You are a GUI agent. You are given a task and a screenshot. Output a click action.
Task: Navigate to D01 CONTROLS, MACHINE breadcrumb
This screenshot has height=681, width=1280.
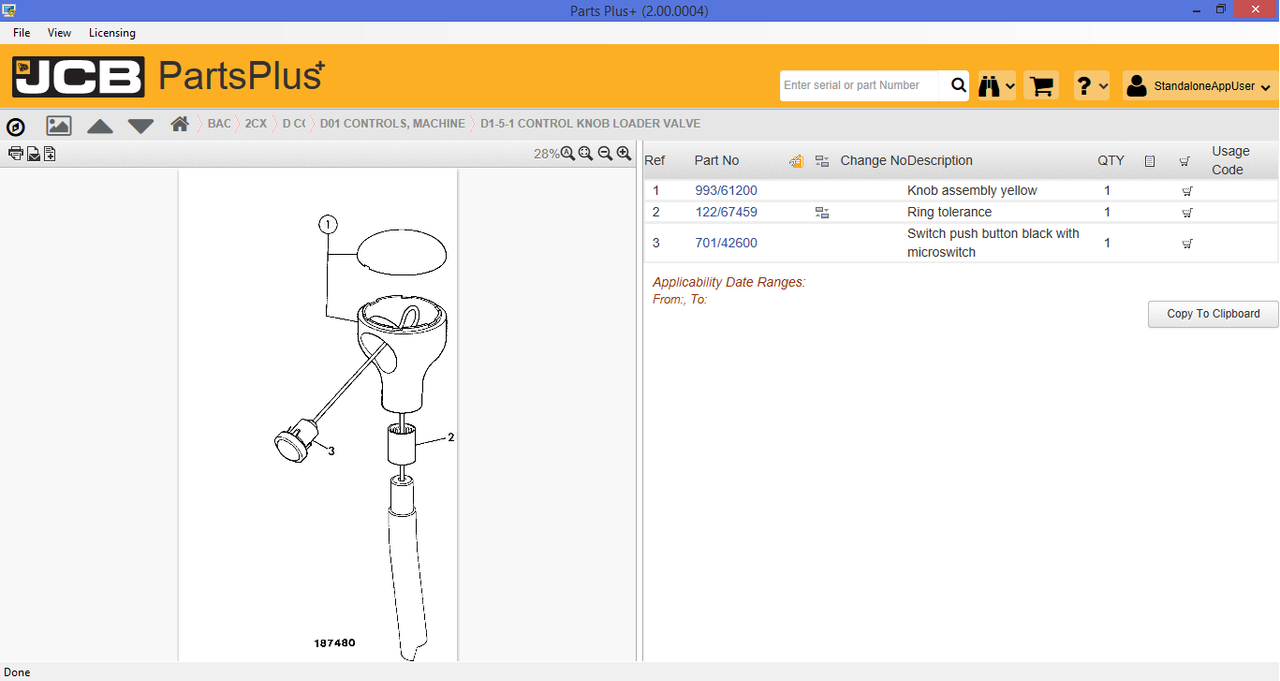[392, 124]
